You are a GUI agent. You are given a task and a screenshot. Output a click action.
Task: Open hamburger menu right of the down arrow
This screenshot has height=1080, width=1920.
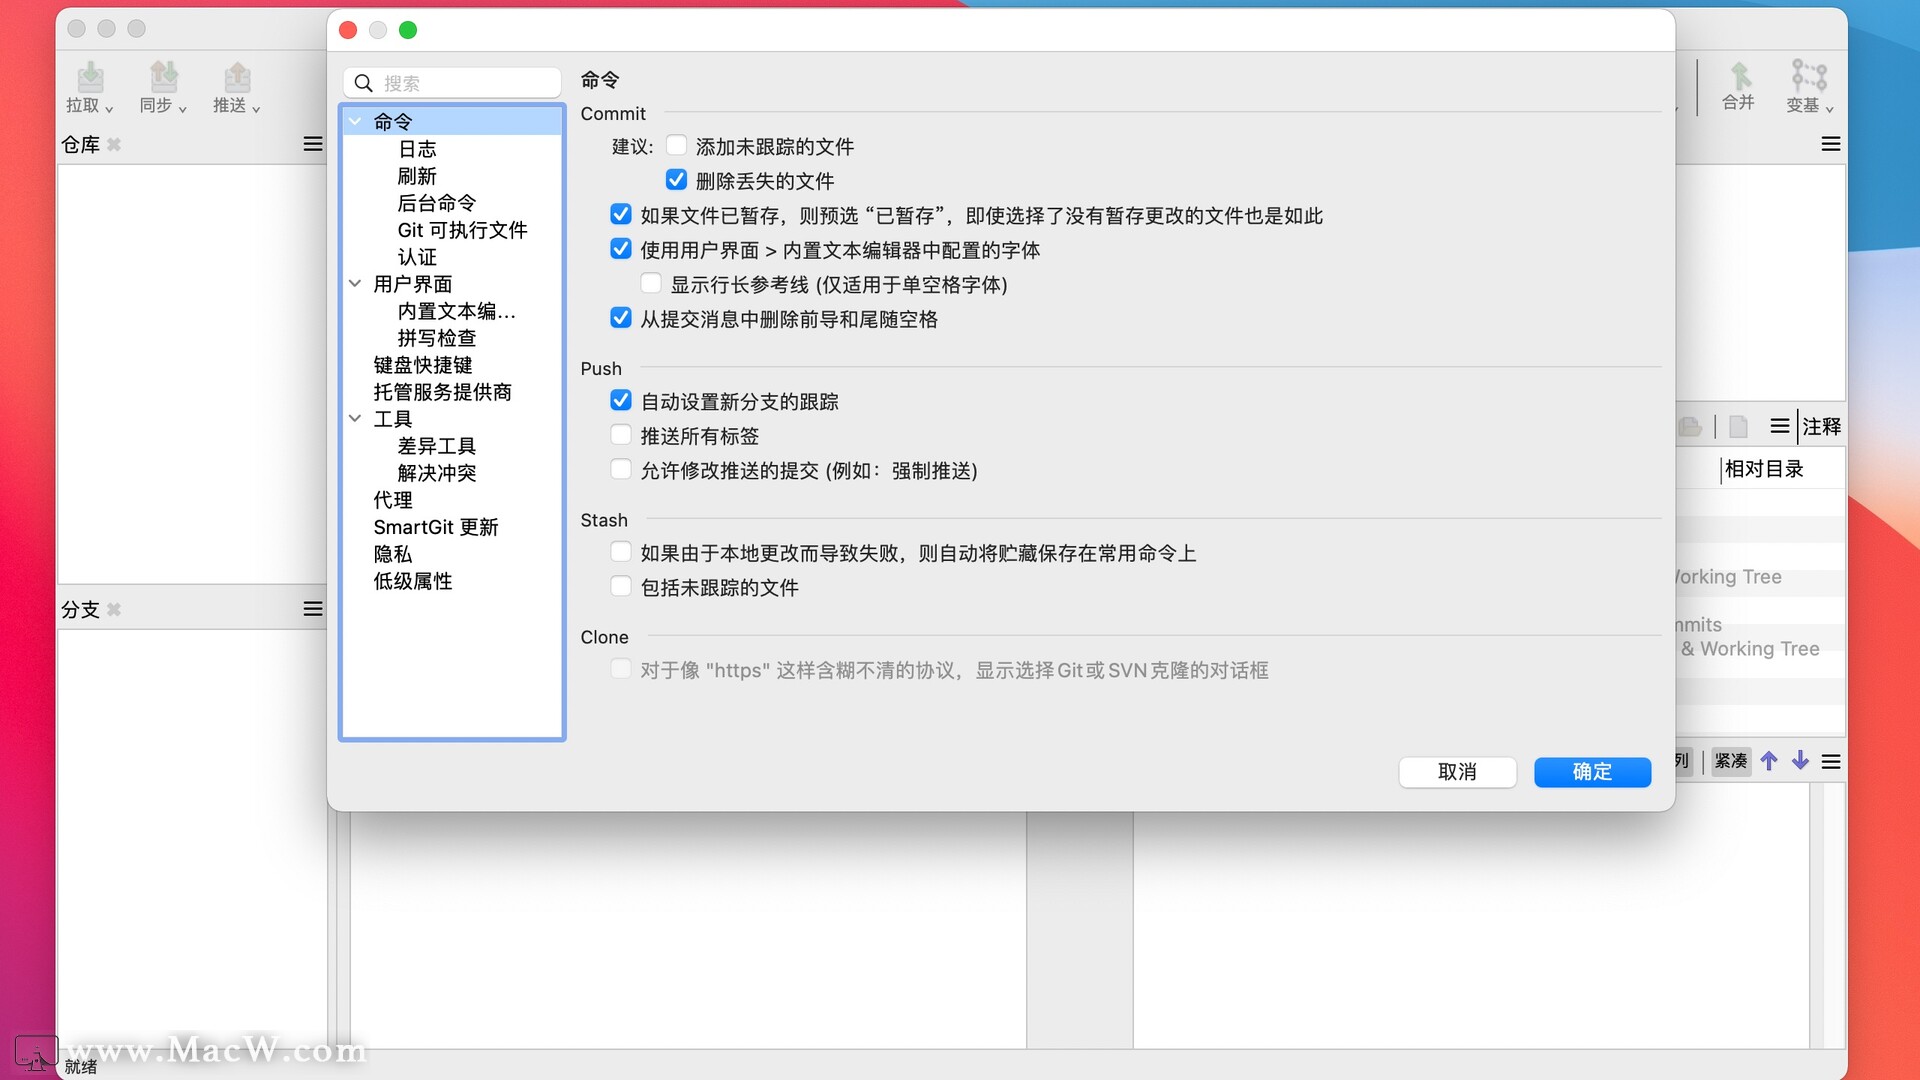[1831, 762]
